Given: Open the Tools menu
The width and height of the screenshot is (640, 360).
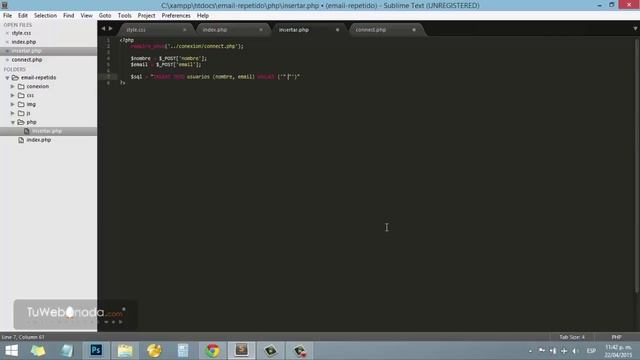Looking at the screenshot, I should pyautogui.click(x=124, y=16).
